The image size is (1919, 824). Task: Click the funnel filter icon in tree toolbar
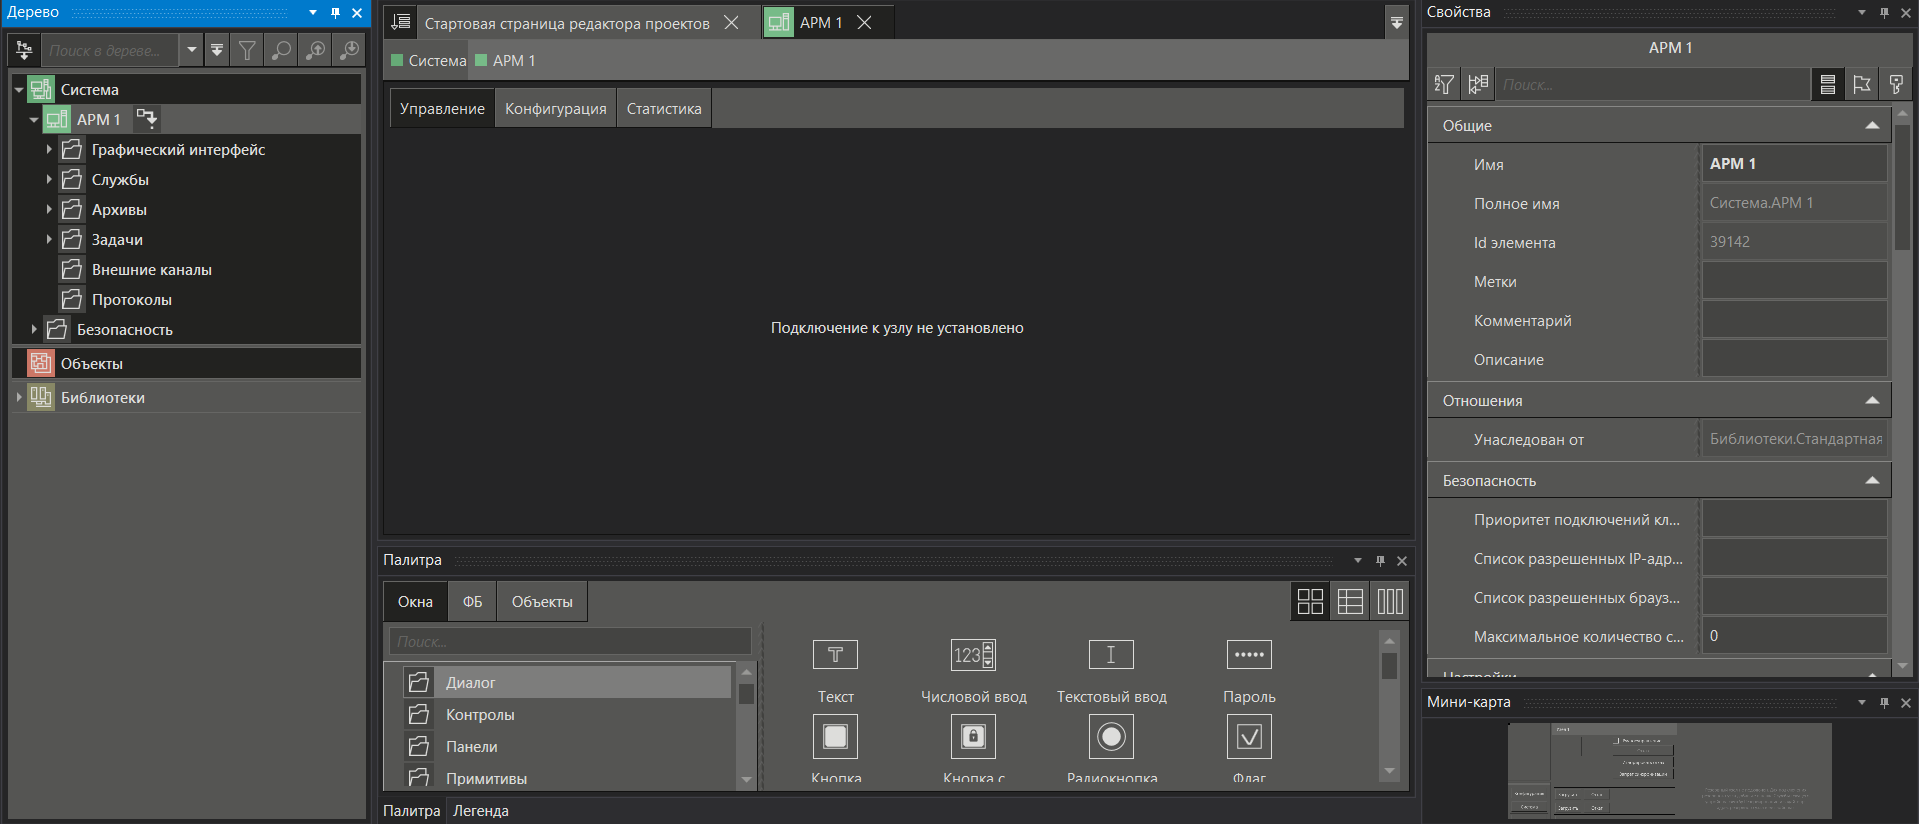coord(247,50)
